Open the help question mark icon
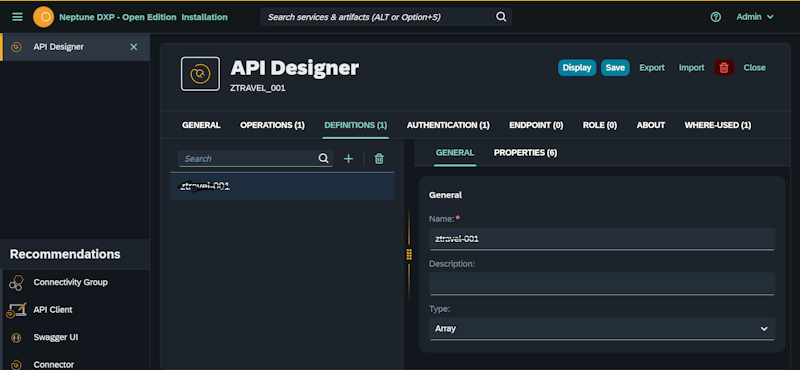 [x=716, y=17]
